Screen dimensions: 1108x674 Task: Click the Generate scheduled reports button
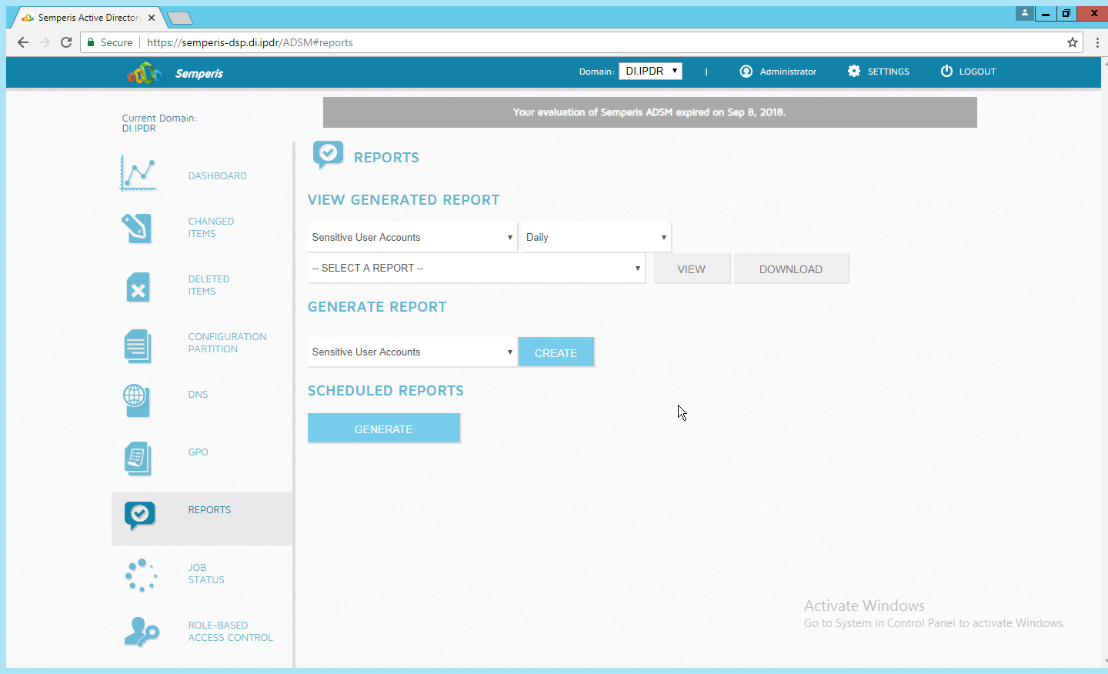pyautogui.click(x=384, y=429)
